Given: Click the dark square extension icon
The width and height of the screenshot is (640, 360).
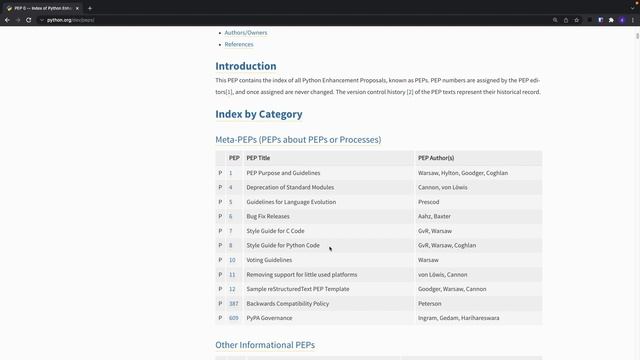Looking at the screenshot, I should [x=590, y=20].
